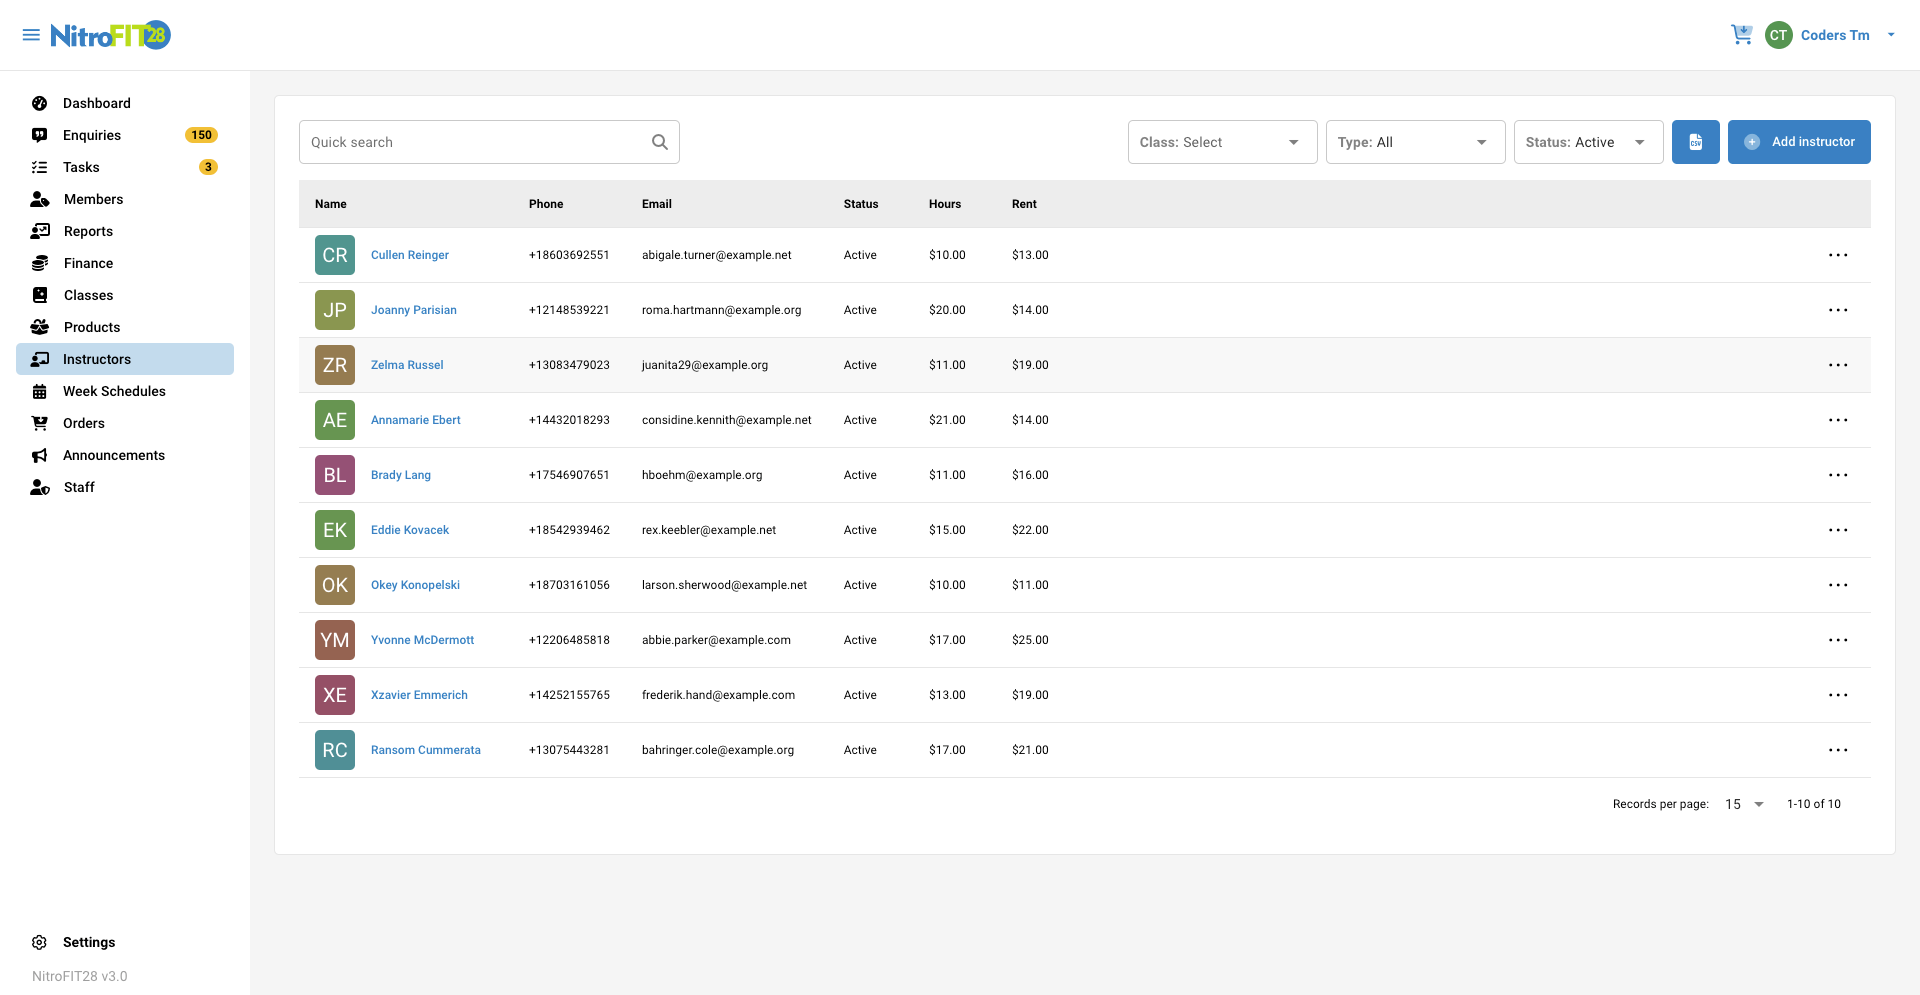This screenshot has height=995, width=1920.
Task: Open the Finance section icon
Action: [x=39, y=263]
